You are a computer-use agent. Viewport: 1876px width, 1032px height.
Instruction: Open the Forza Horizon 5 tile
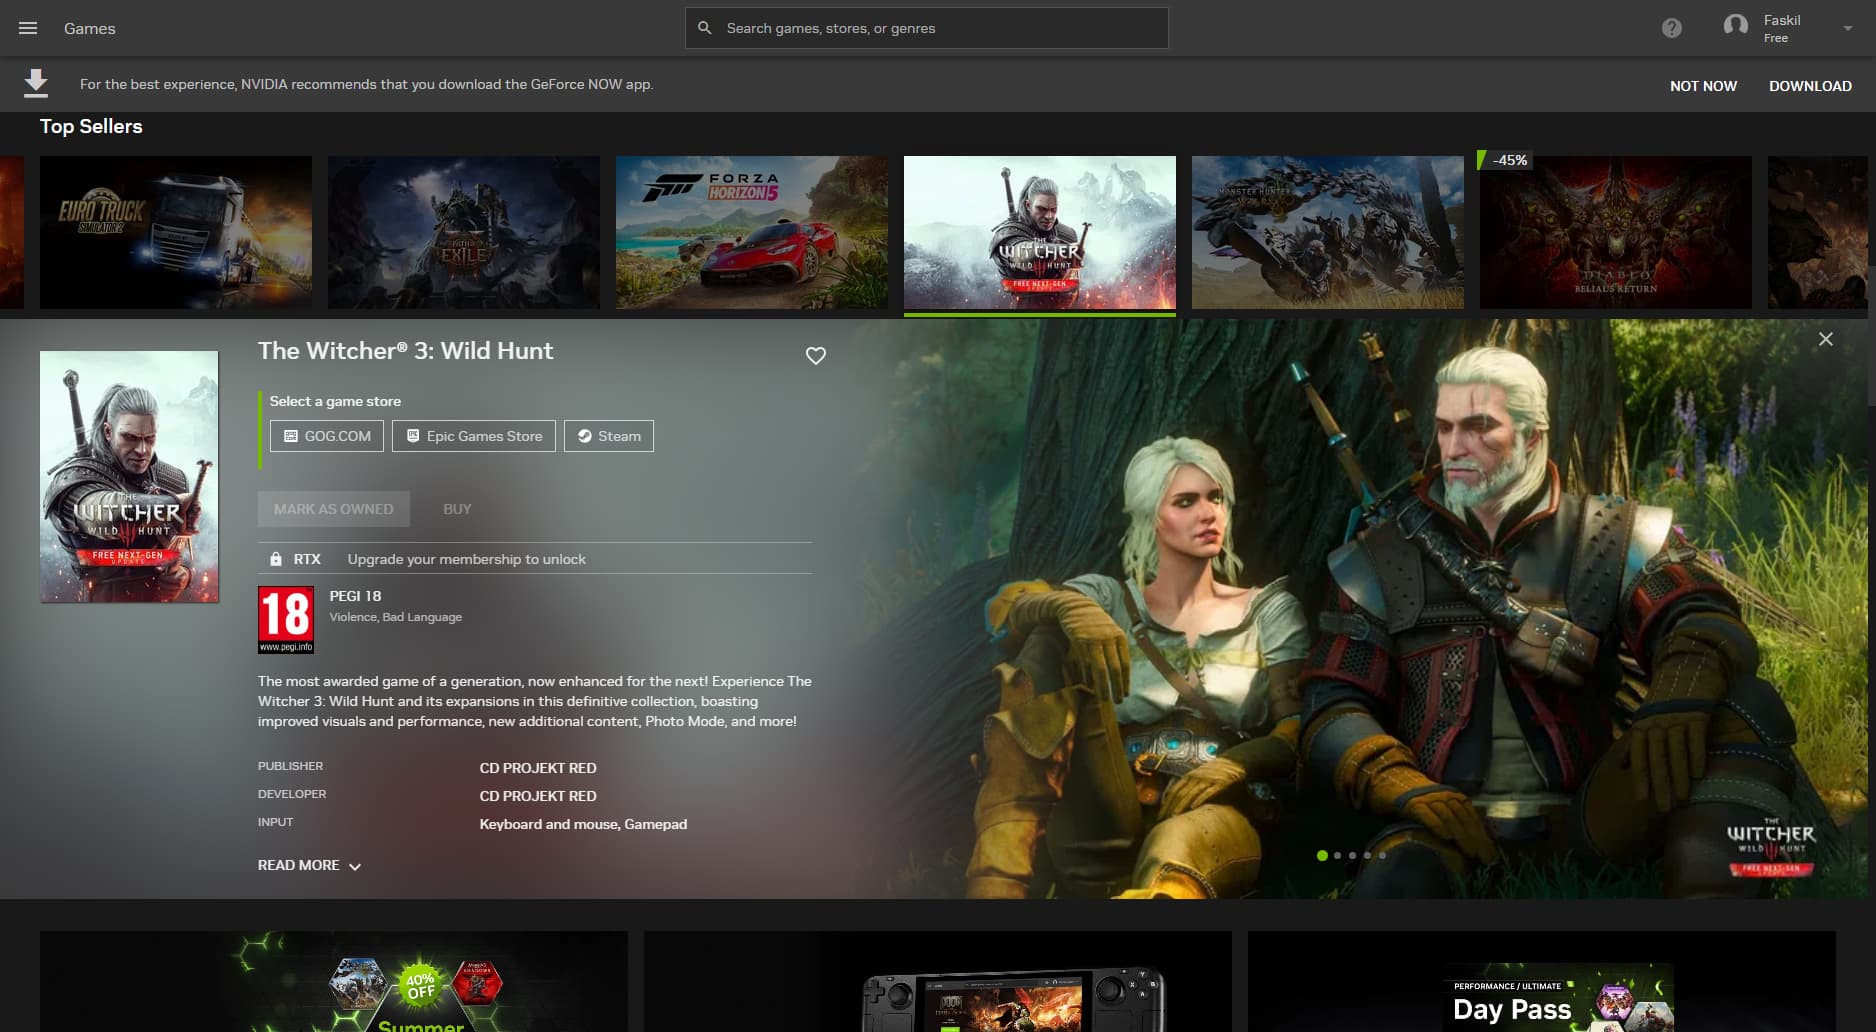tap(752, 232)
